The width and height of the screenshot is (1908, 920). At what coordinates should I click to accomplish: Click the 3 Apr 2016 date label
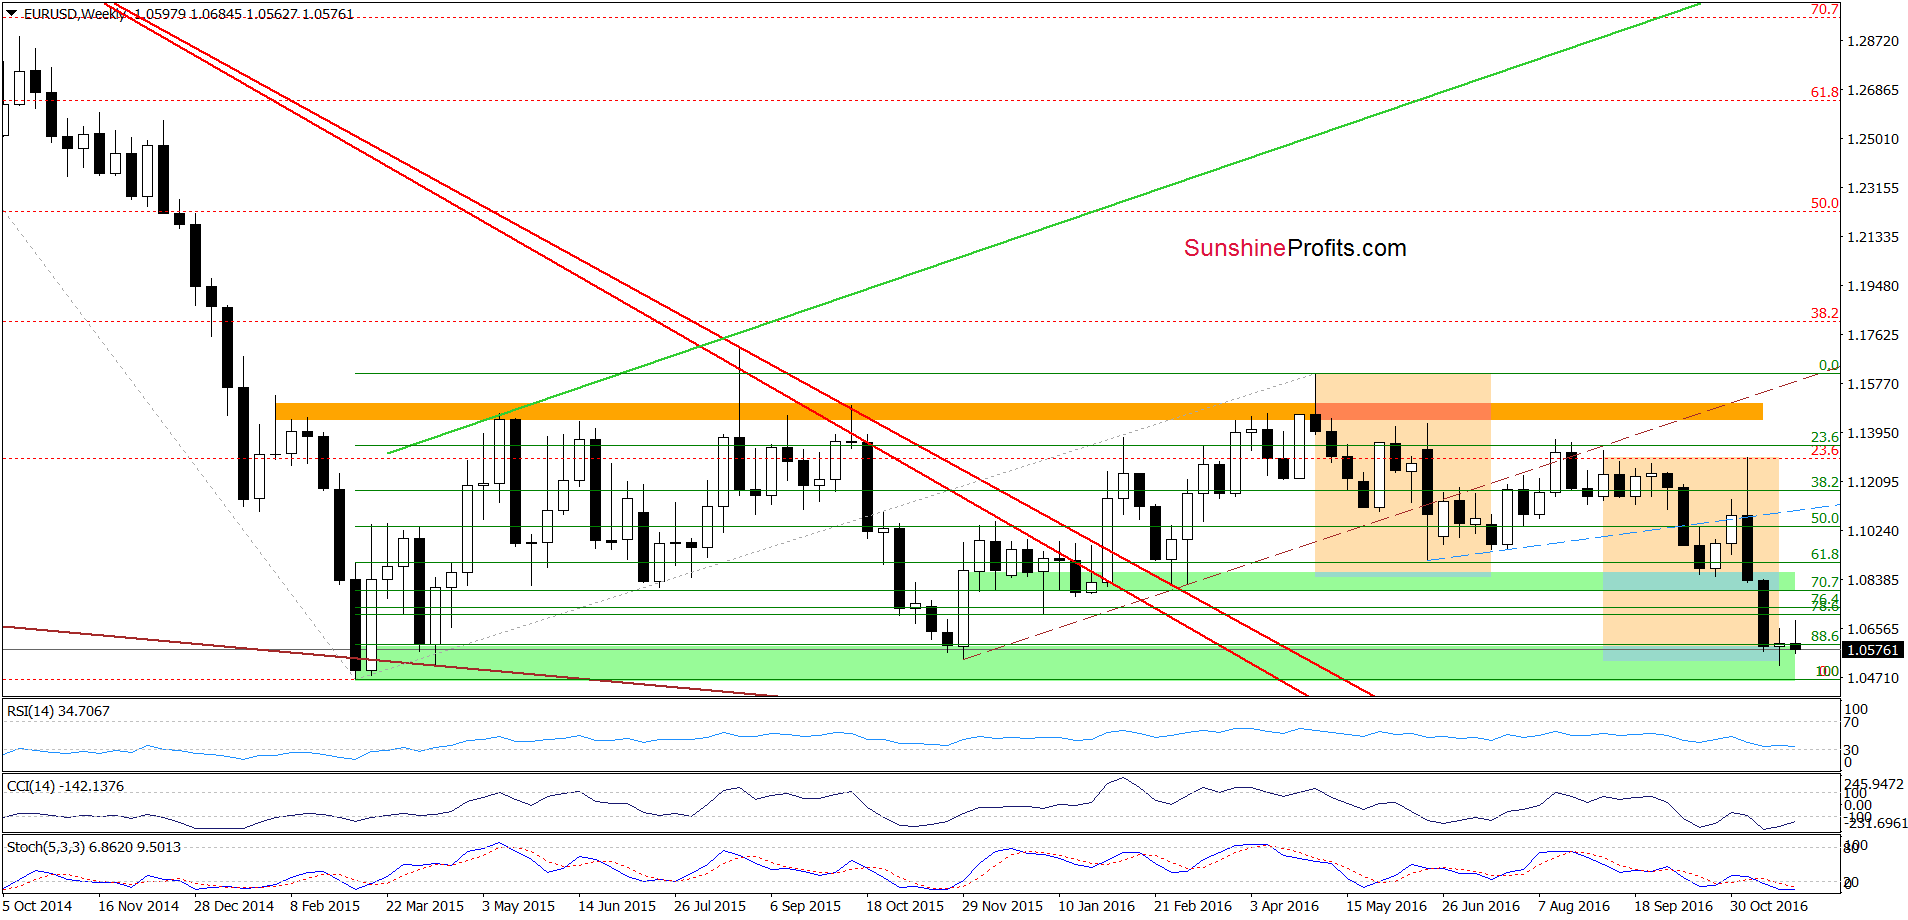pos(1284,906)
